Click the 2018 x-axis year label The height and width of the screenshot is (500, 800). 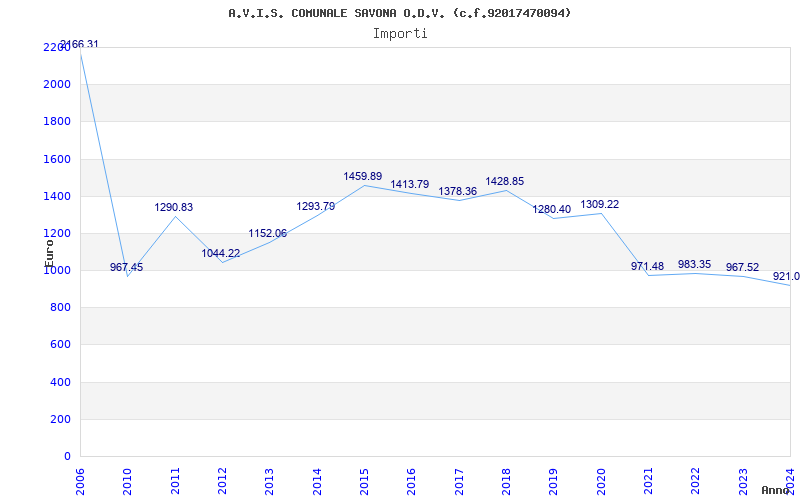[x=506, y=482]
